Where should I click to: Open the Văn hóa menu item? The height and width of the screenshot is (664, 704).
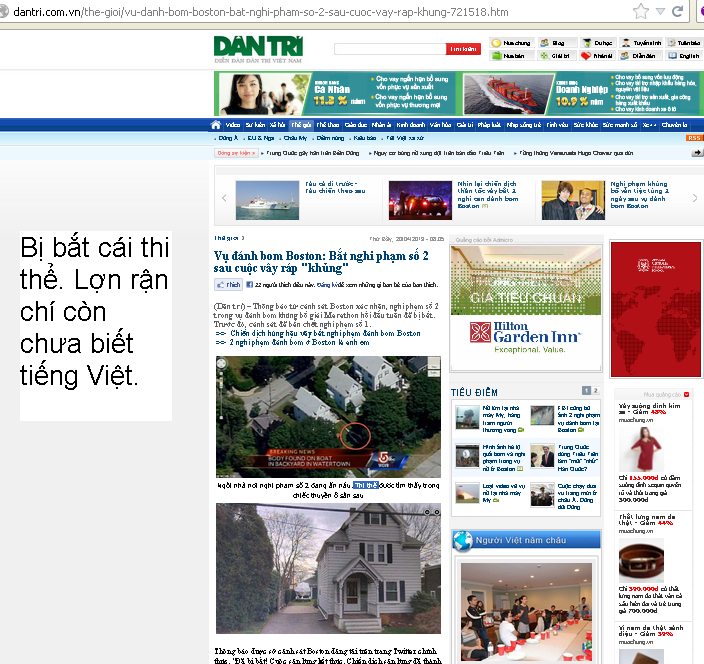coord(440,125)
